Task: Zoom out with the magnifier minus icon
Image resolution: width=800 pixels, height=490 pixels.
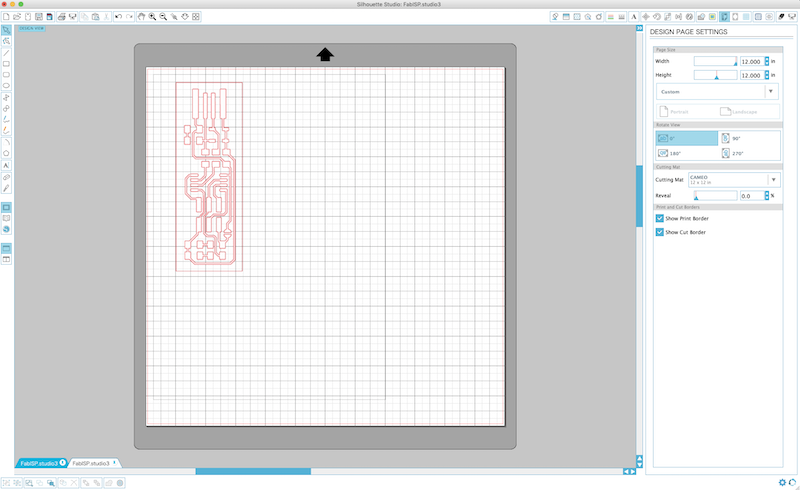Action: [x=163, y=17]
